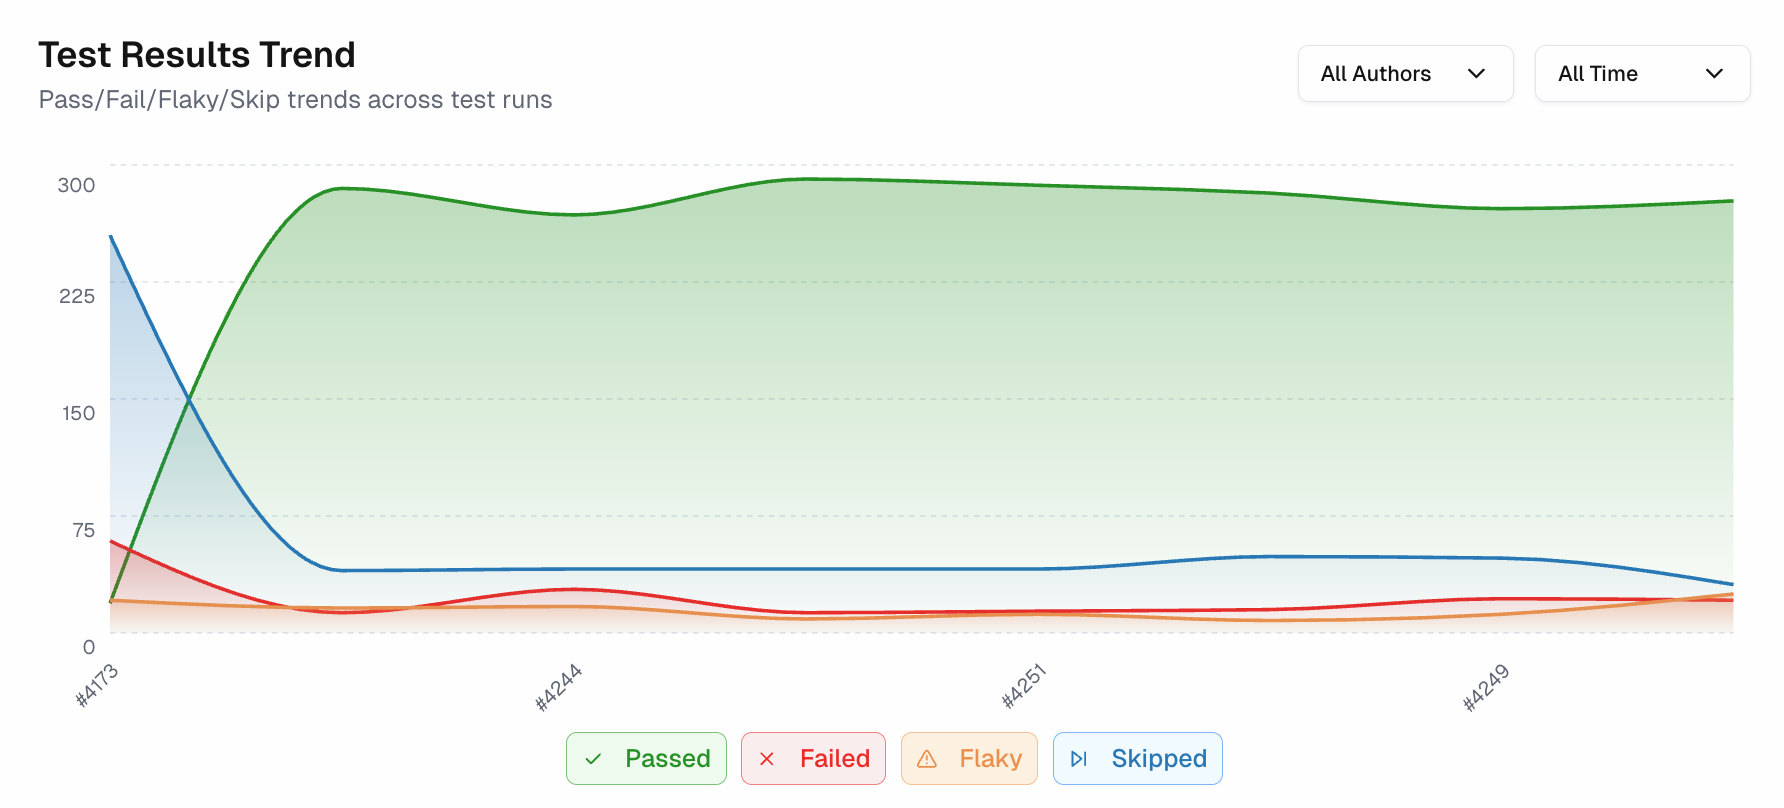Click the skip-forward icon beside Skipped
1784x808 pixels.
pyautogui.click(x=1078, y=758)
